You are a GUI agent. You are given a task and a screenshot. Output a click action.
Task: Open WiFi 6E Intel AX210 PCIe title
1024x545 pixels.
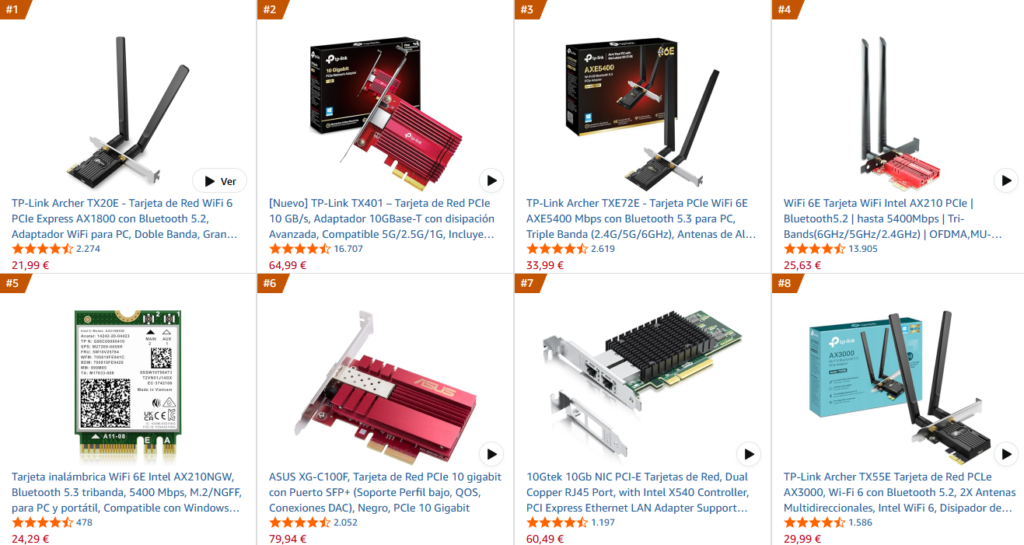tap(892, 219)
